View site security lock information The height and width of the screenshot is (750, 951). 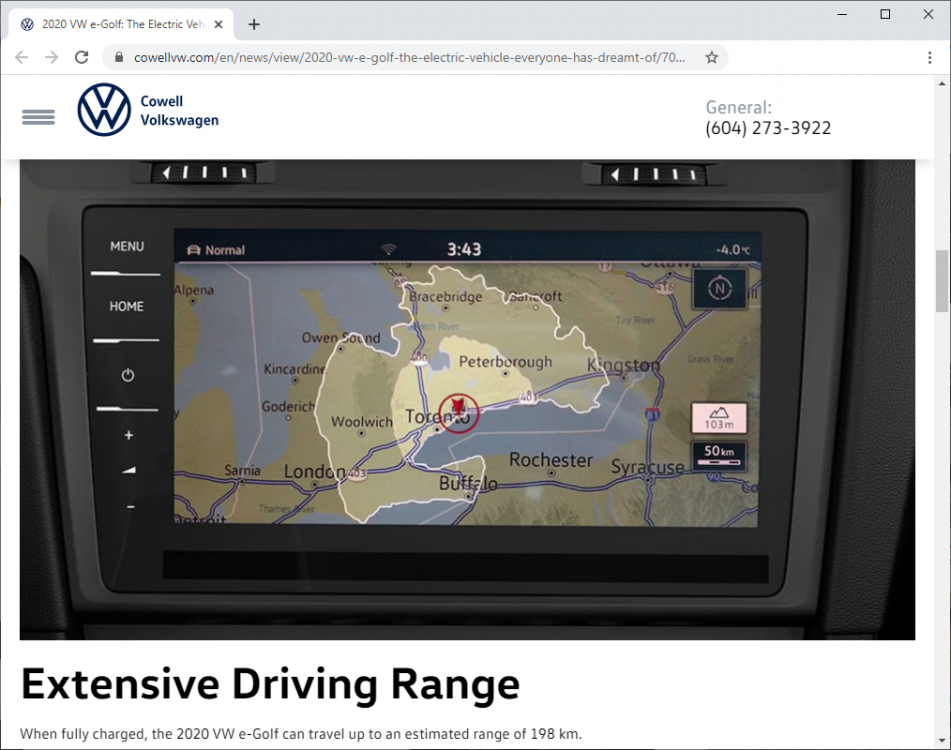tap(119, 58)
